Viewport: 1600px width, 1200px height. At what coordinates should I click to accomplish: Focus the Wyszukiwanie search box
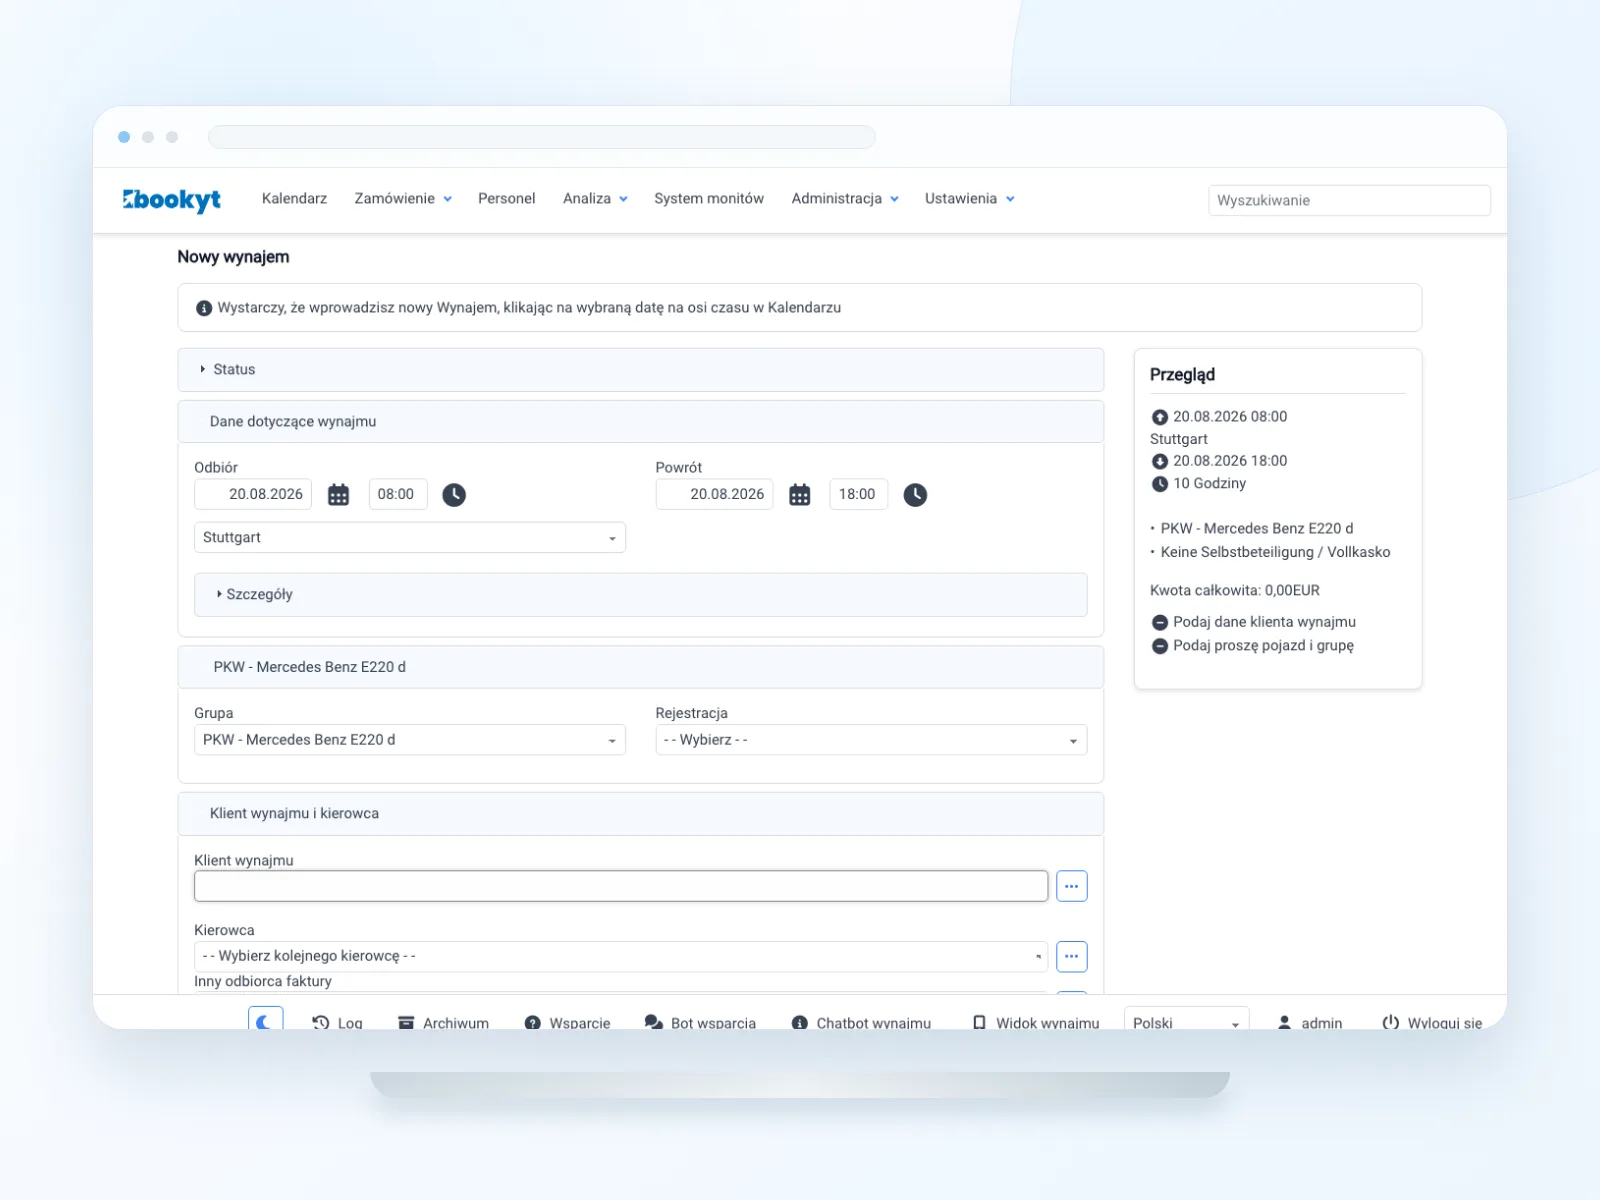pos(1349,200)
